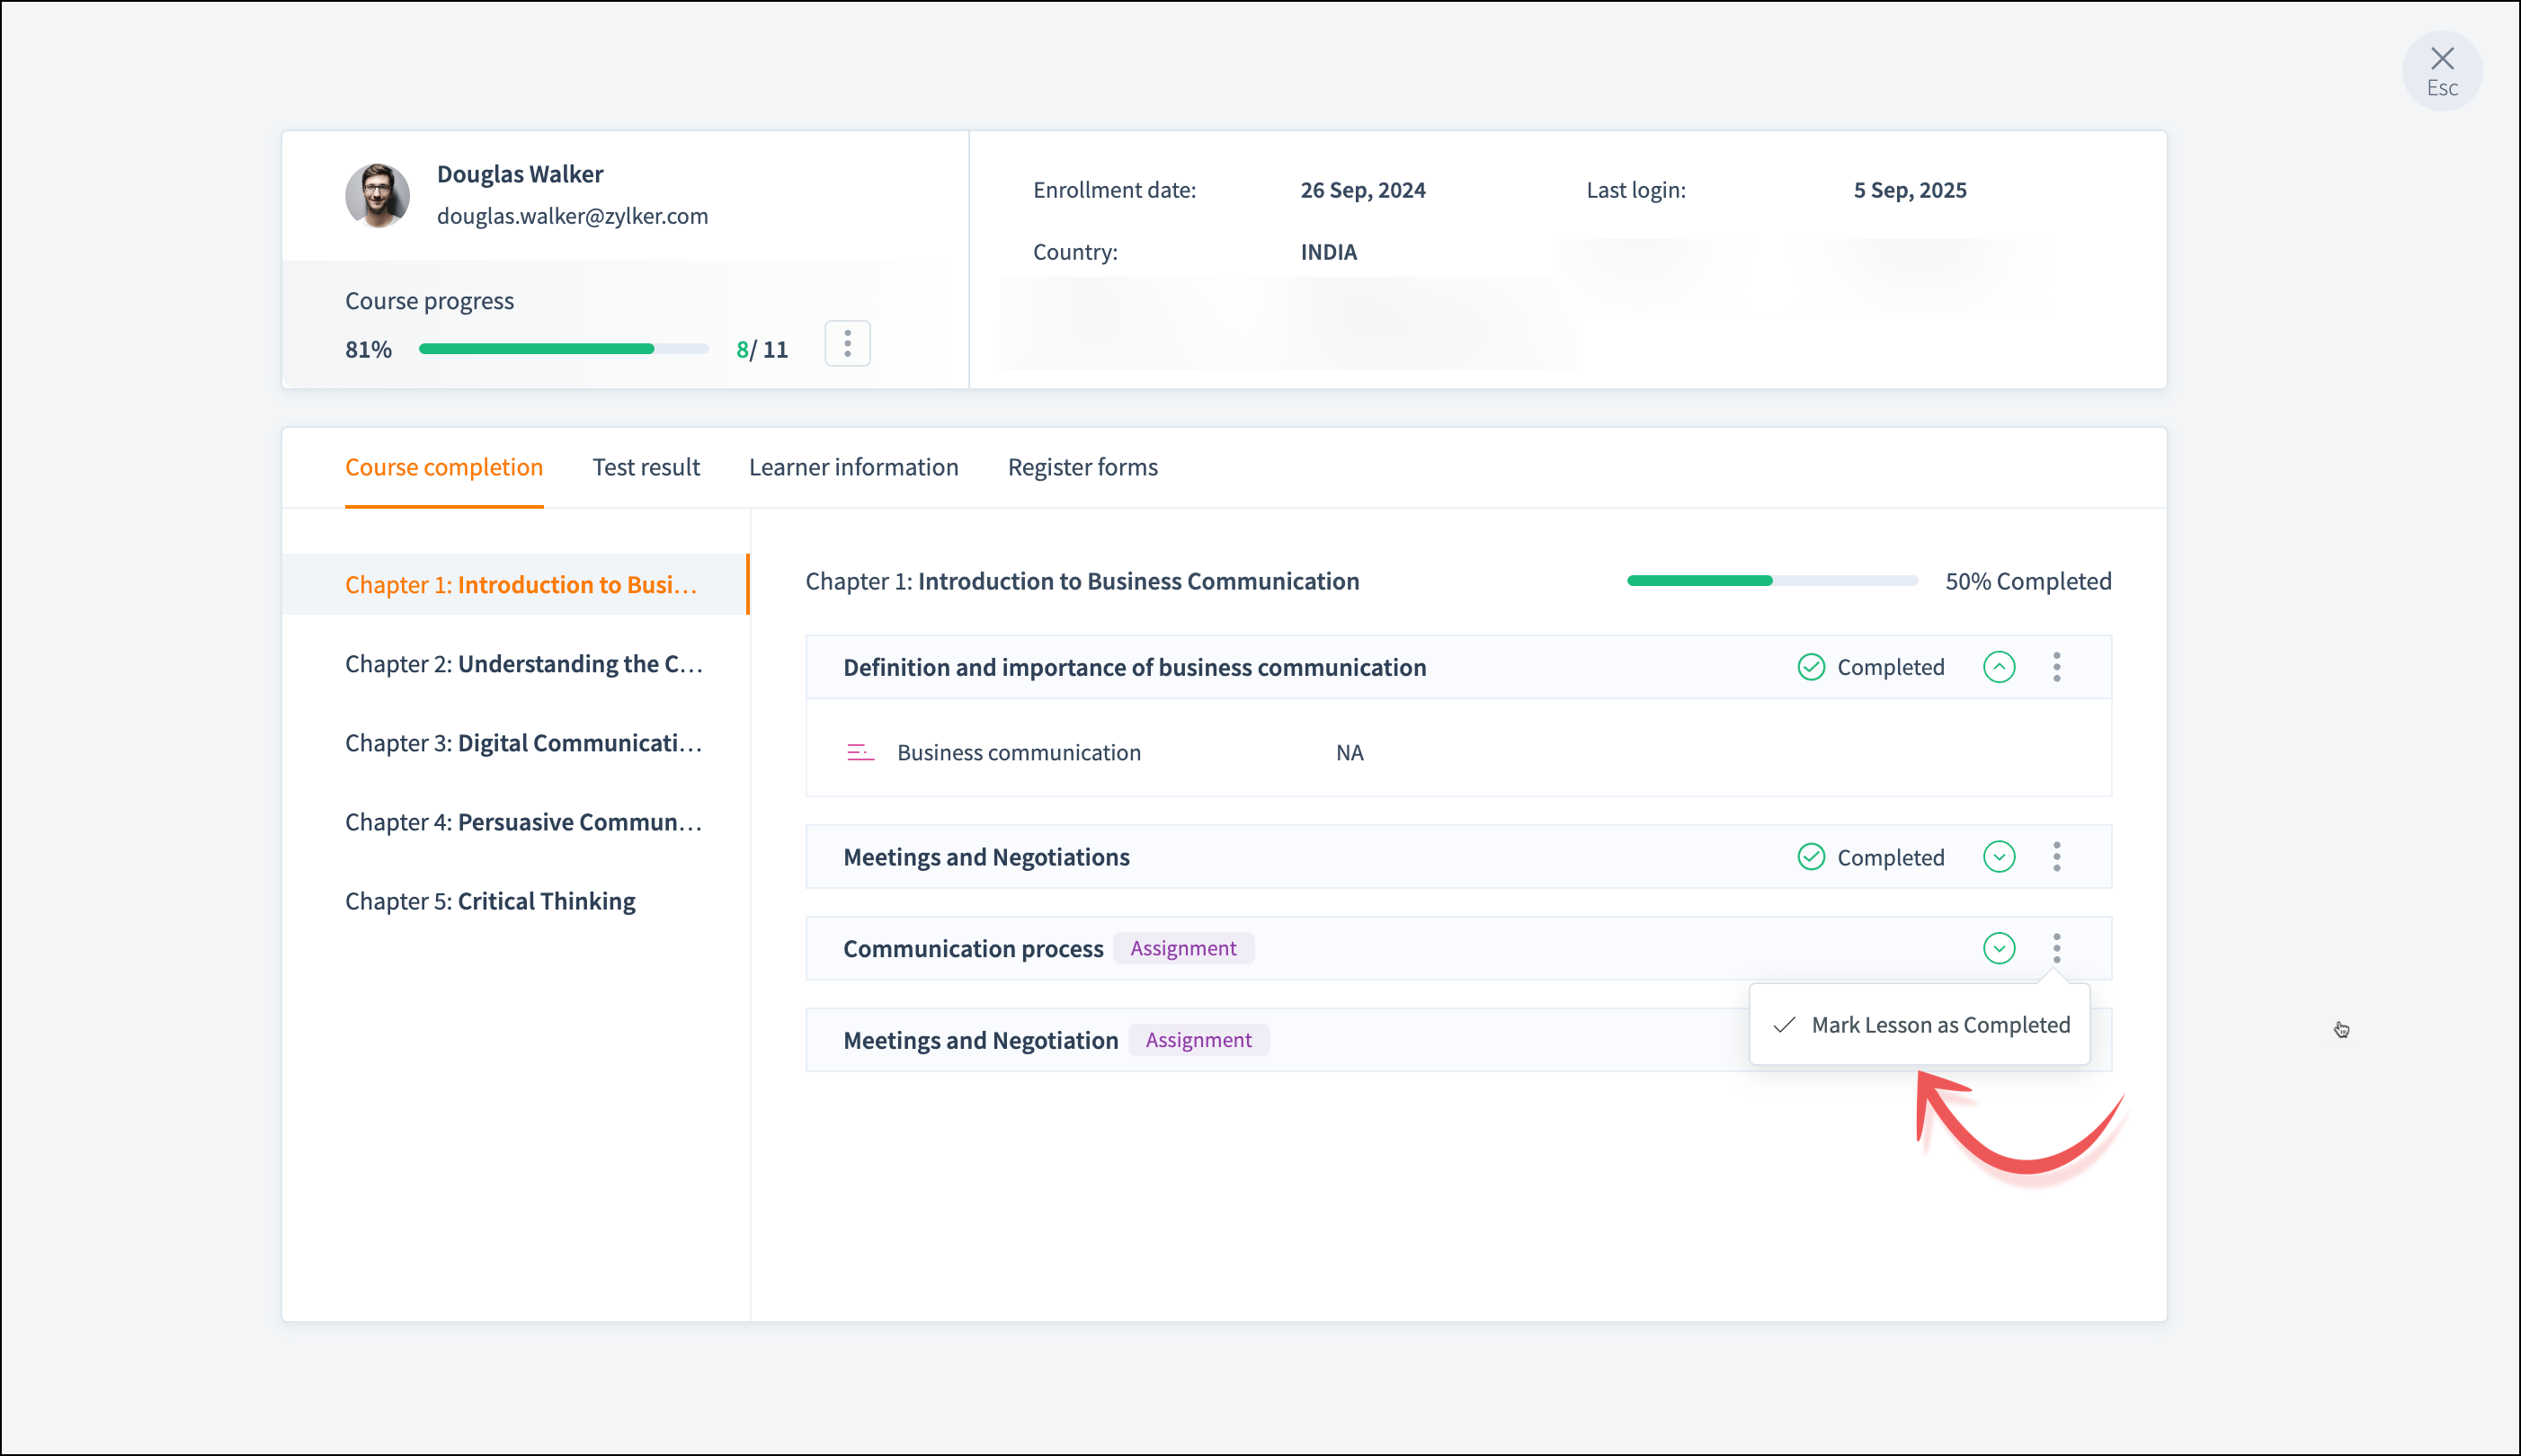
Task: Open three-dot menu for Meetings and Negotiations
Action: 2056,857
